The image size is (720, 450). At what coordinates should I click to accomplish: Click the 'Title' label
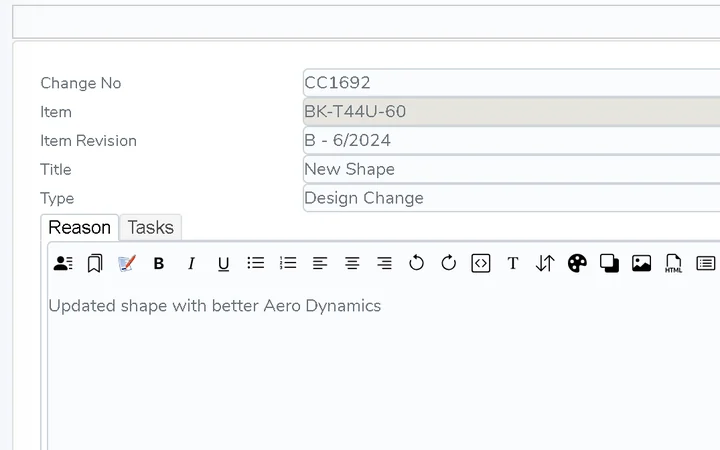[x=56, y=170]
